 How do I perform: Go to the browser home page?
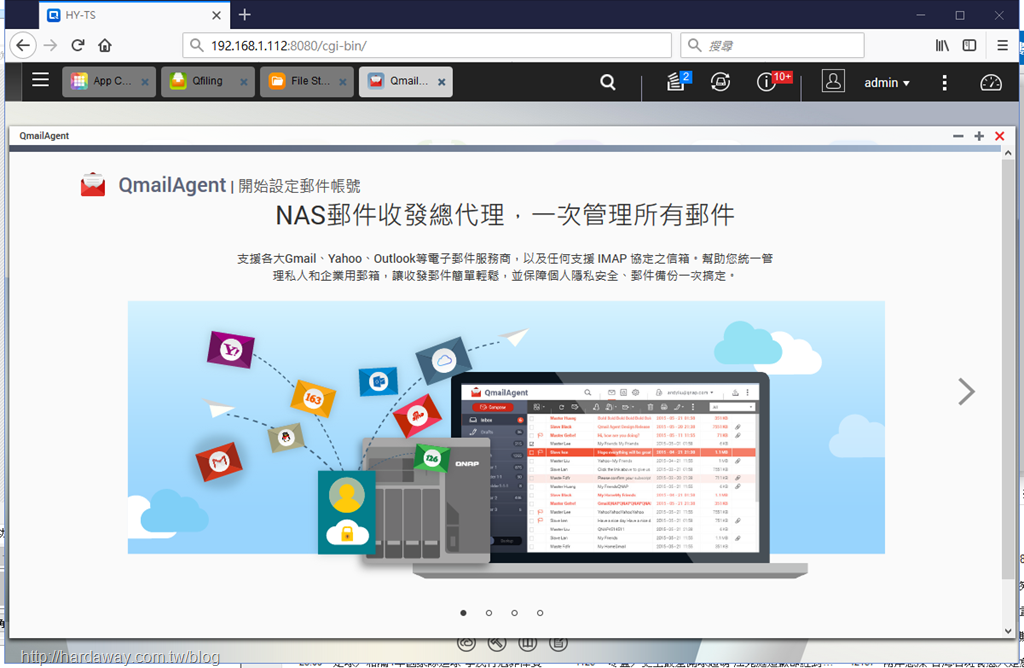[104, 45]
